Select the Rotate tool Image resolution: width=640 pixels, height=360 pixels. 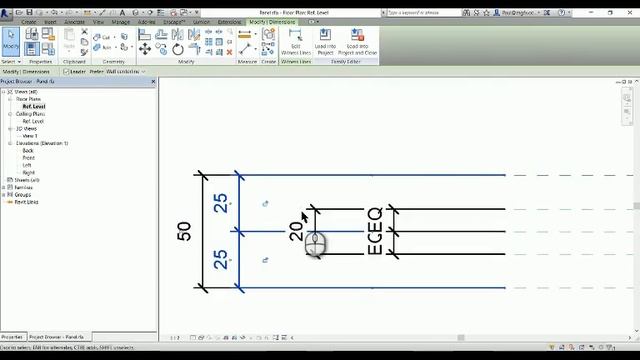coord(178,50)
